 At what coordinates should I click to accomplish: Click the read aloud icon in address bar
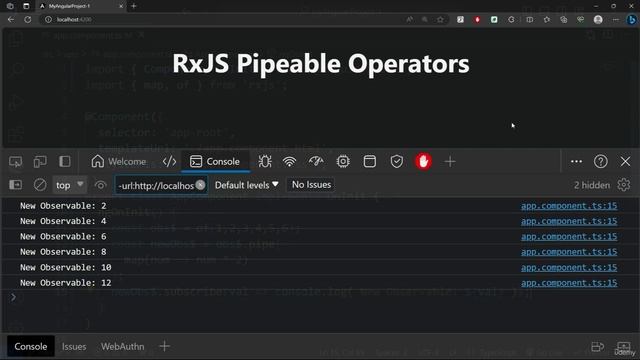(x=409, y=19)
